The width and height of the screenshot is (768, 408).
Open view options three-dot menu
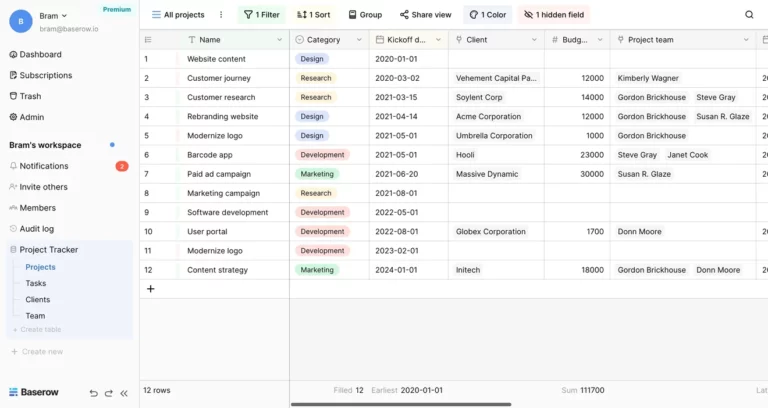pos(221,15)
